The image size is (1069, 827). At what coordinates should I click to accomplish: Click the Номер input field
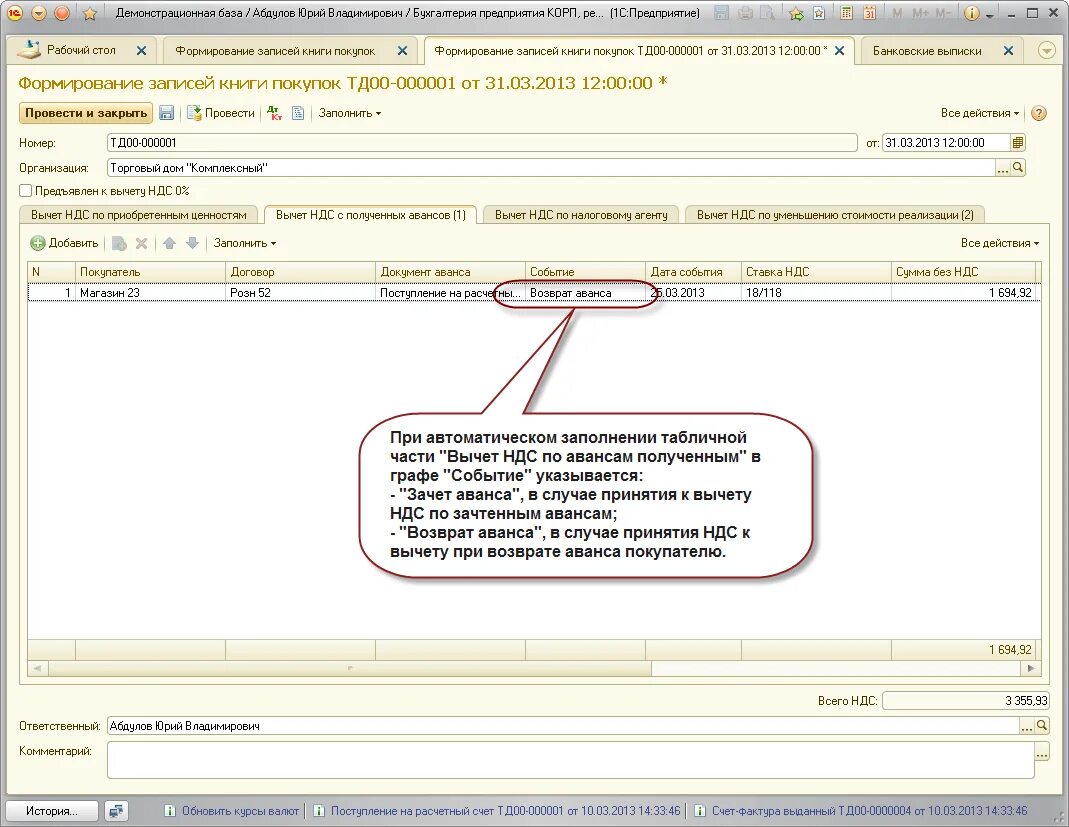(x=482, y=142)
